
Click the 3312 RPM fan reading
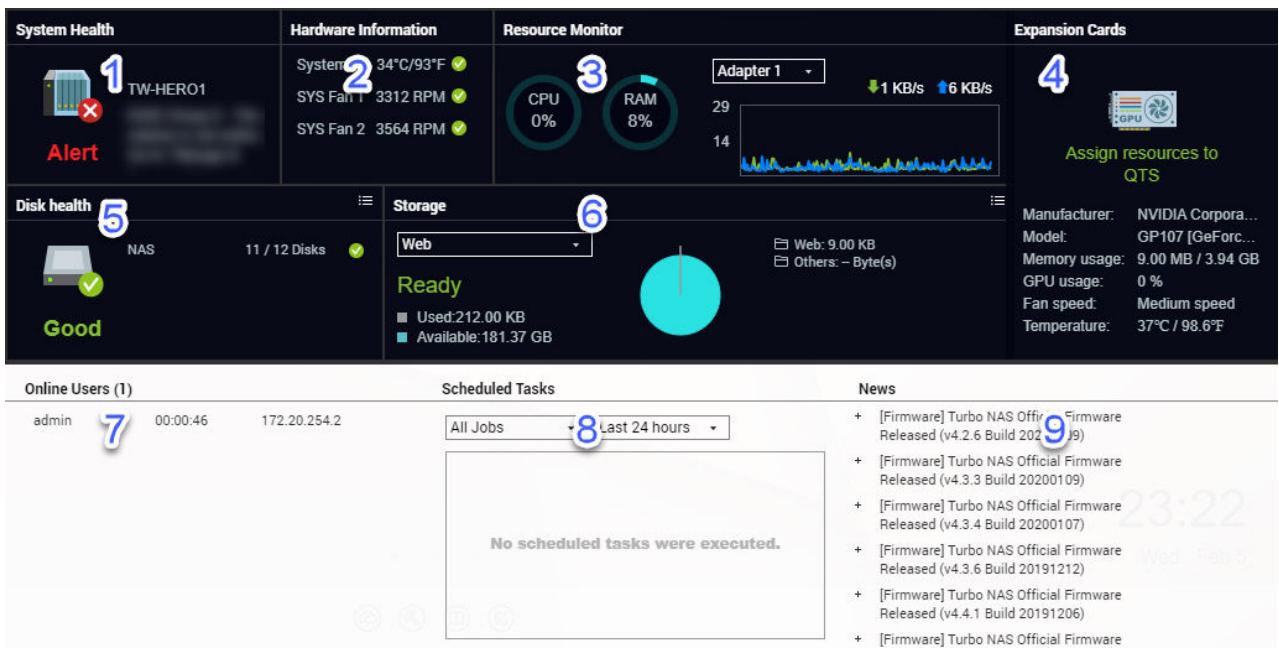coord(411,97)
